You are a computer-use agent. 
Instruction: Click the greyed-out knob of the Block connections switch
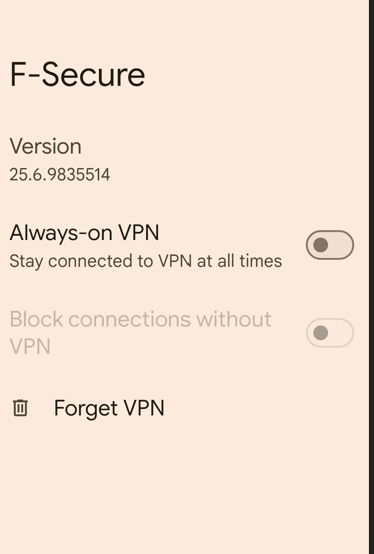(x=321, y=332)
